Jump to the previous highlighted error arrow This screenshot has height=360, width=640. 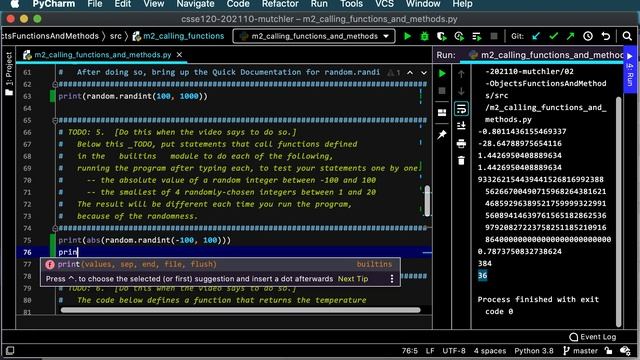410,73
